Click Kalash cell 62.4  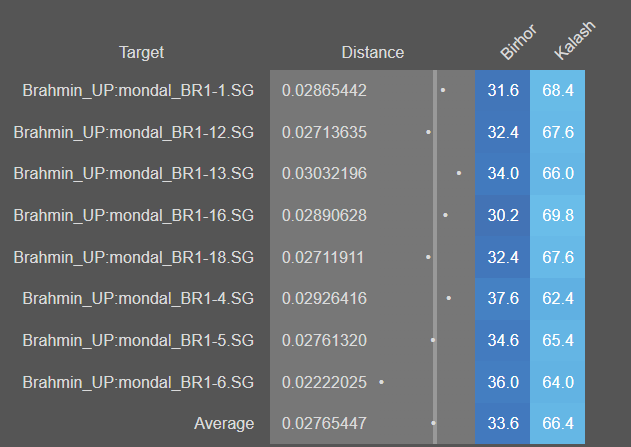(558, 299)
